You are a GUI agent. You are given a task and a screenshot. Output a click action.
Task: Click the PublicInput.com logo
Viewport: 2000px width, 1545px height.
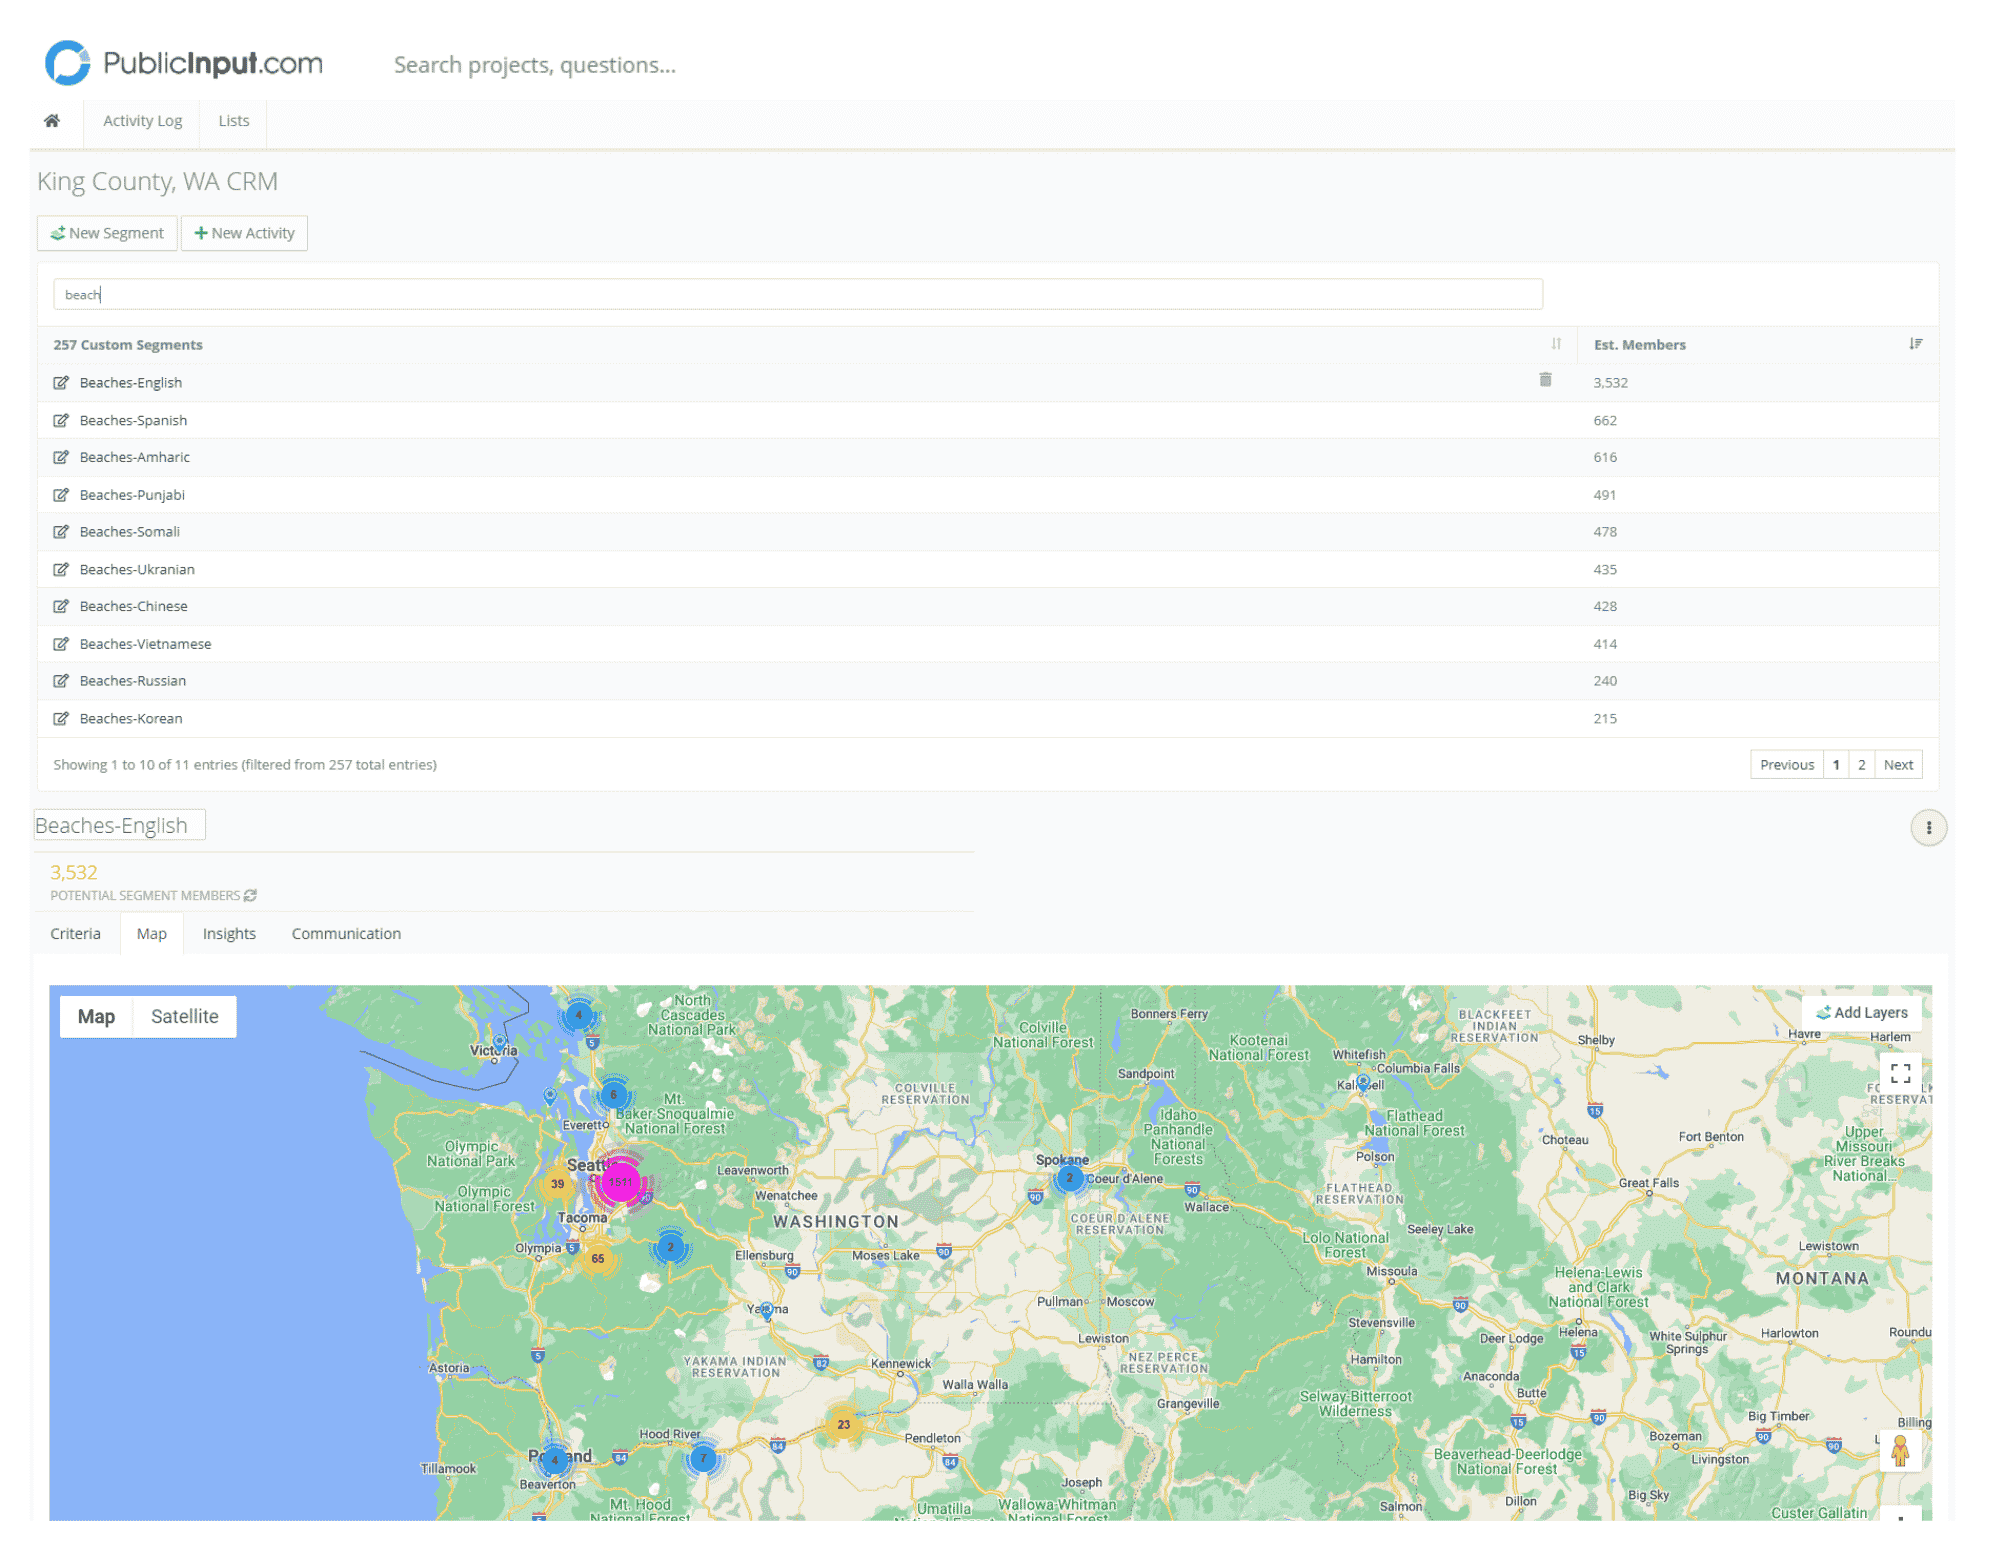184,64
